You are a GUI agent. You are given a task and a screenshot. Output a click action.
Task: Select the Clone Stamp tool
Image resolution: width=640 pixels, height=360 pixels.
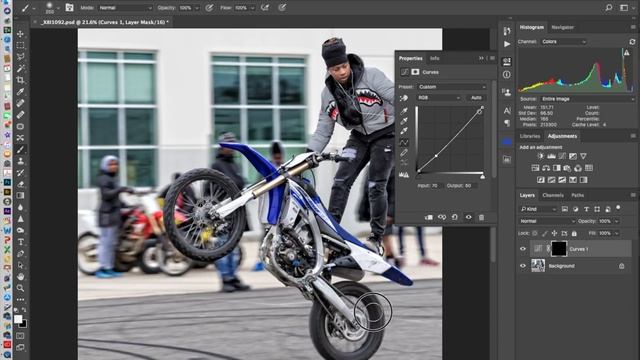[x=20, y=161]
